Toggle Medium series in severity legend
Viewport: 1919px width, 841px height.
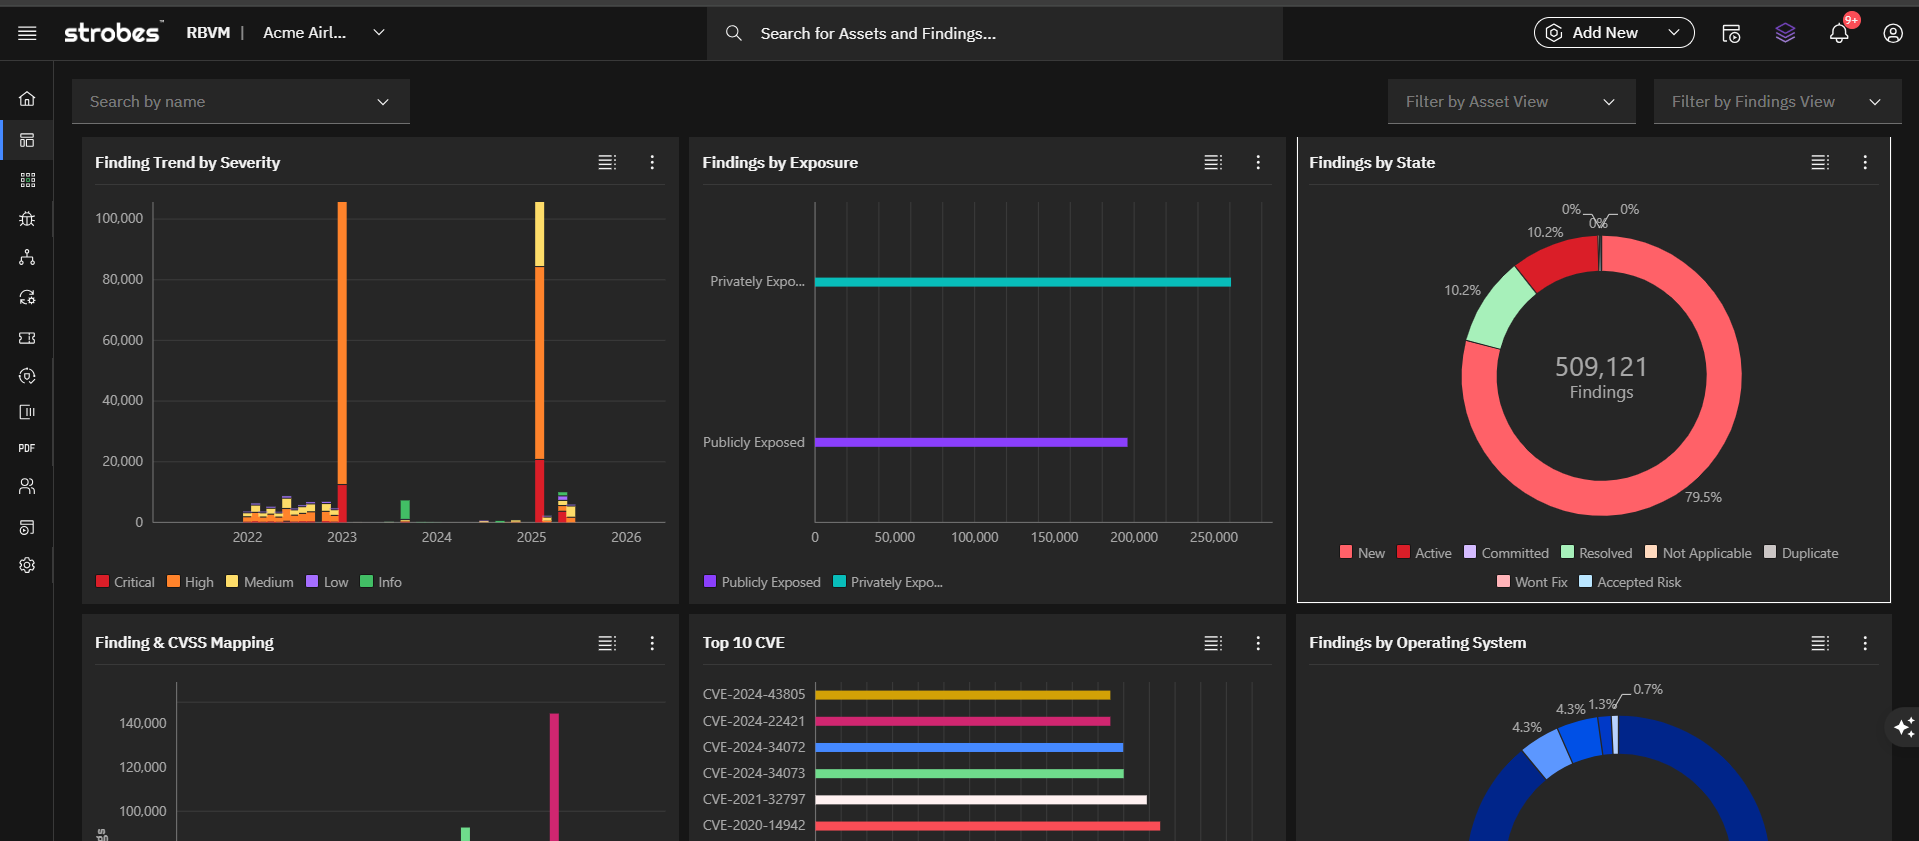[260, 582]
